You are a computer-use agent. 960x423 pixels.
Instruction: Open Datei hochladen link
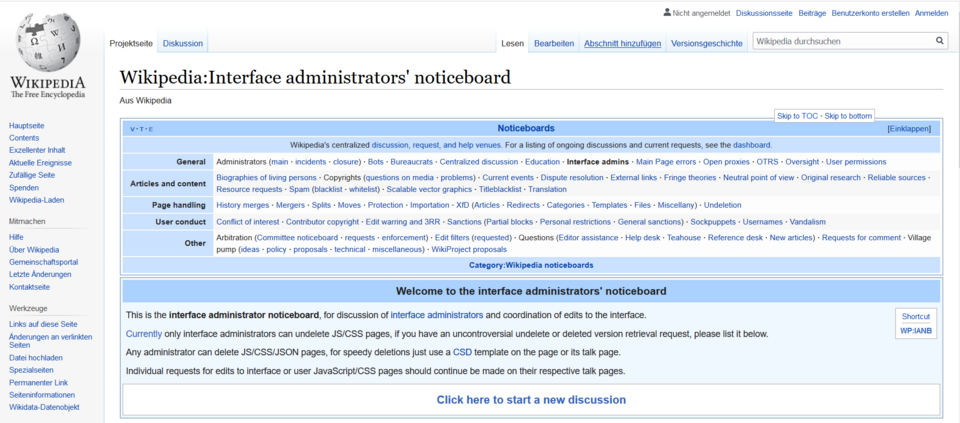click(x=36, y=357)
